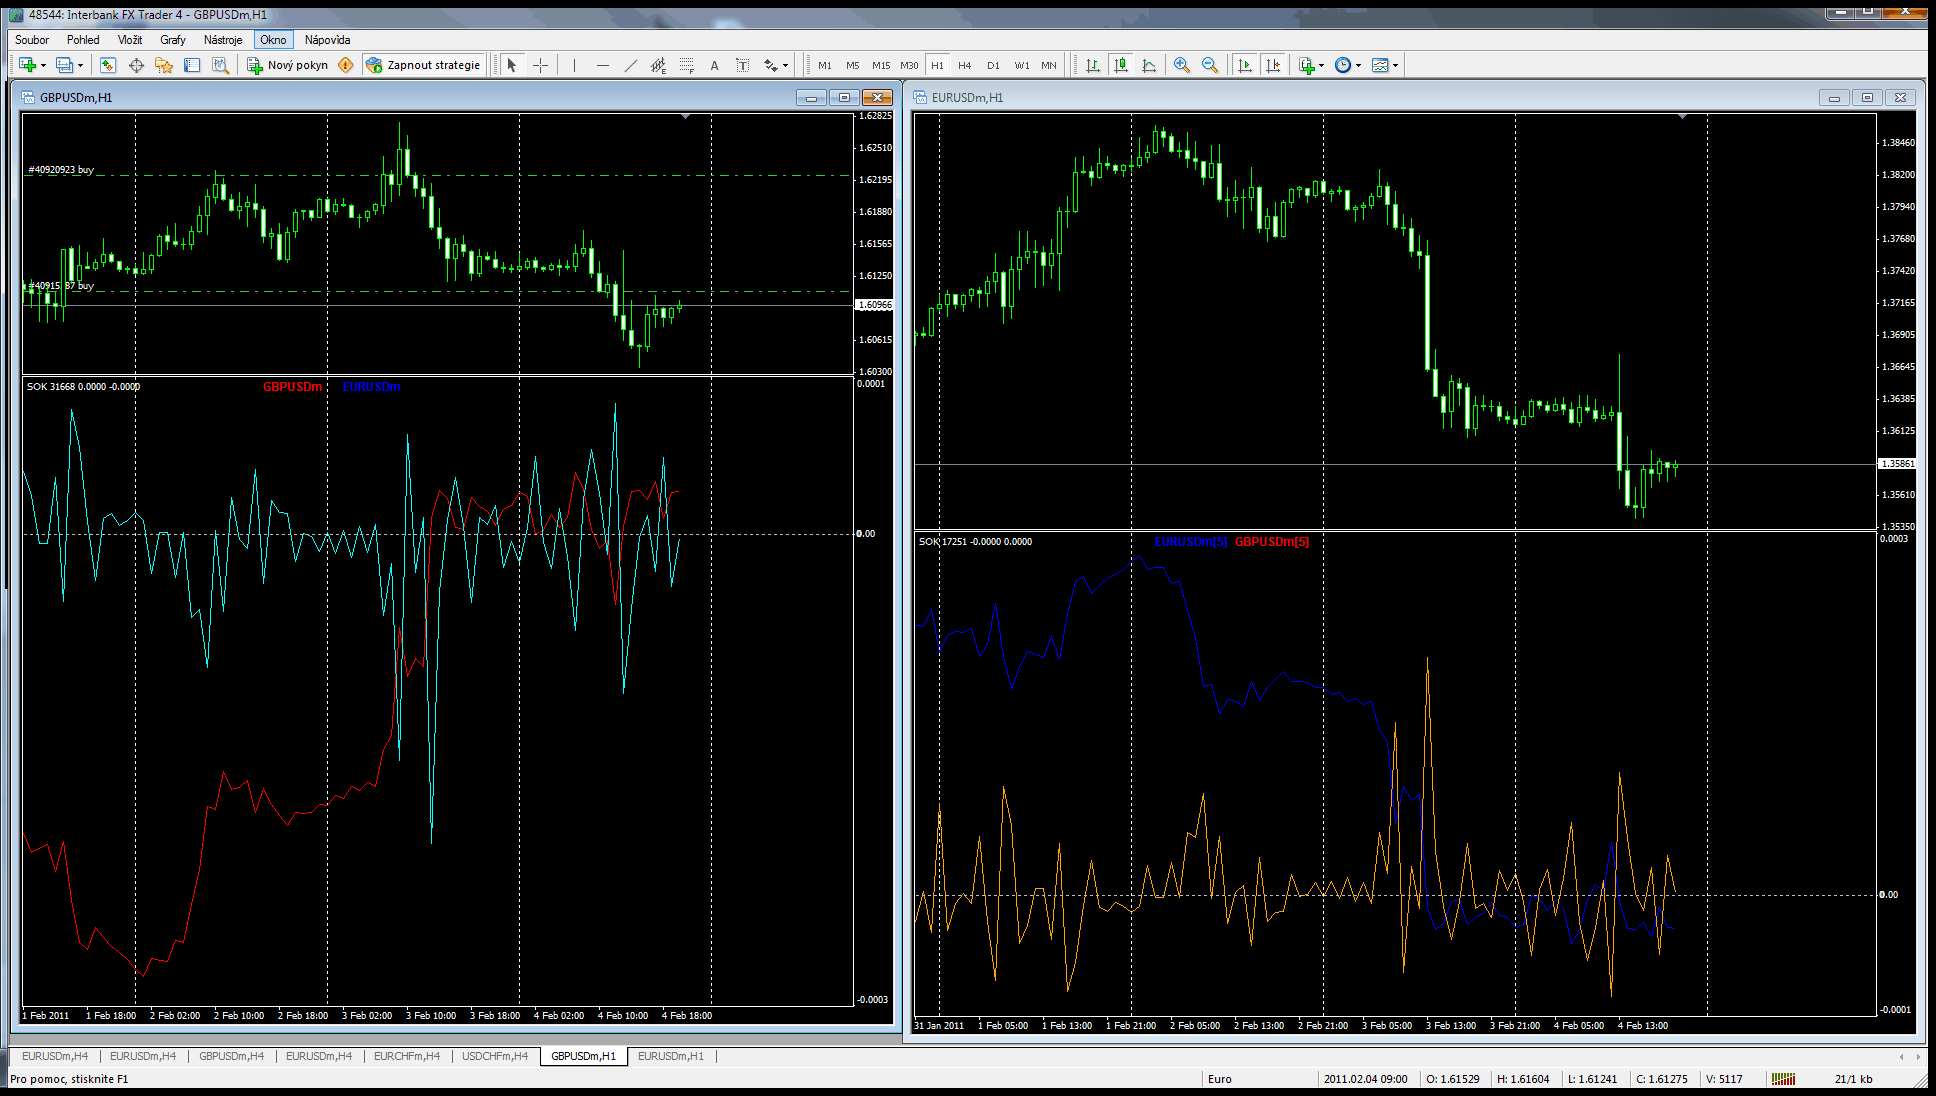
Task: Select the horizontal line drawing tool
Action: click(602, 65)
